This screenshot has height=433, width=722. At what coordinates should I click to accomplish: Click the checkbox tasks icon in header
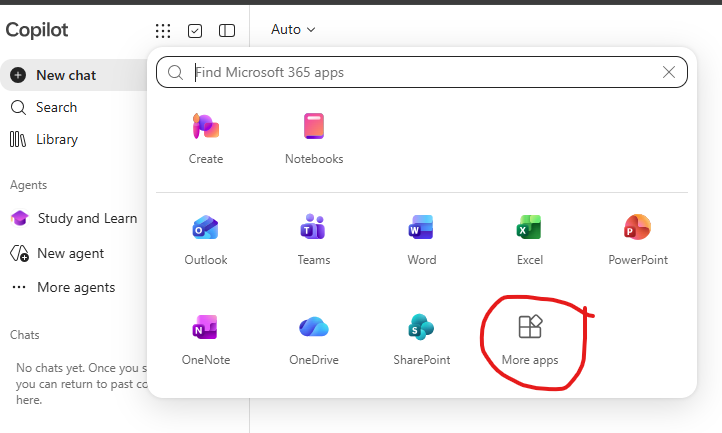[195, 30]
